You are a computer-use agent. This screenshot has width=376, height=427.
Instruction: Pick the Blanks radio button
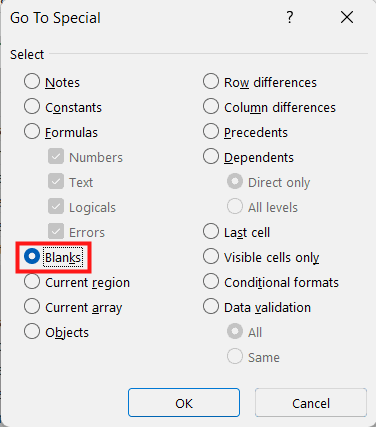coord(32,256)
